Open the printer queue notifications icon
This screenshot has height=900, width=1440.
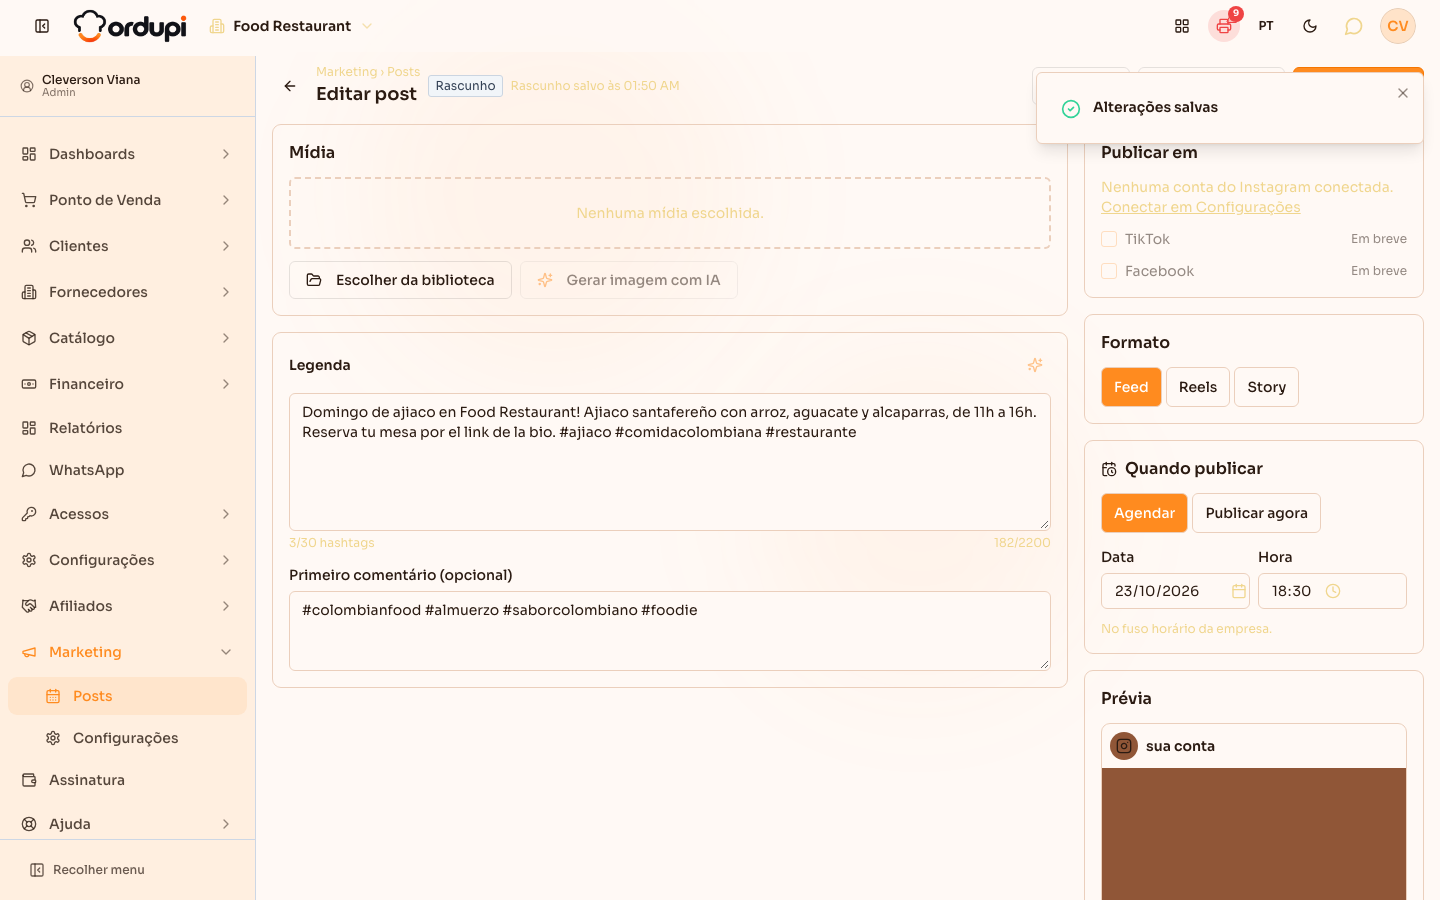click(1224, 26)
